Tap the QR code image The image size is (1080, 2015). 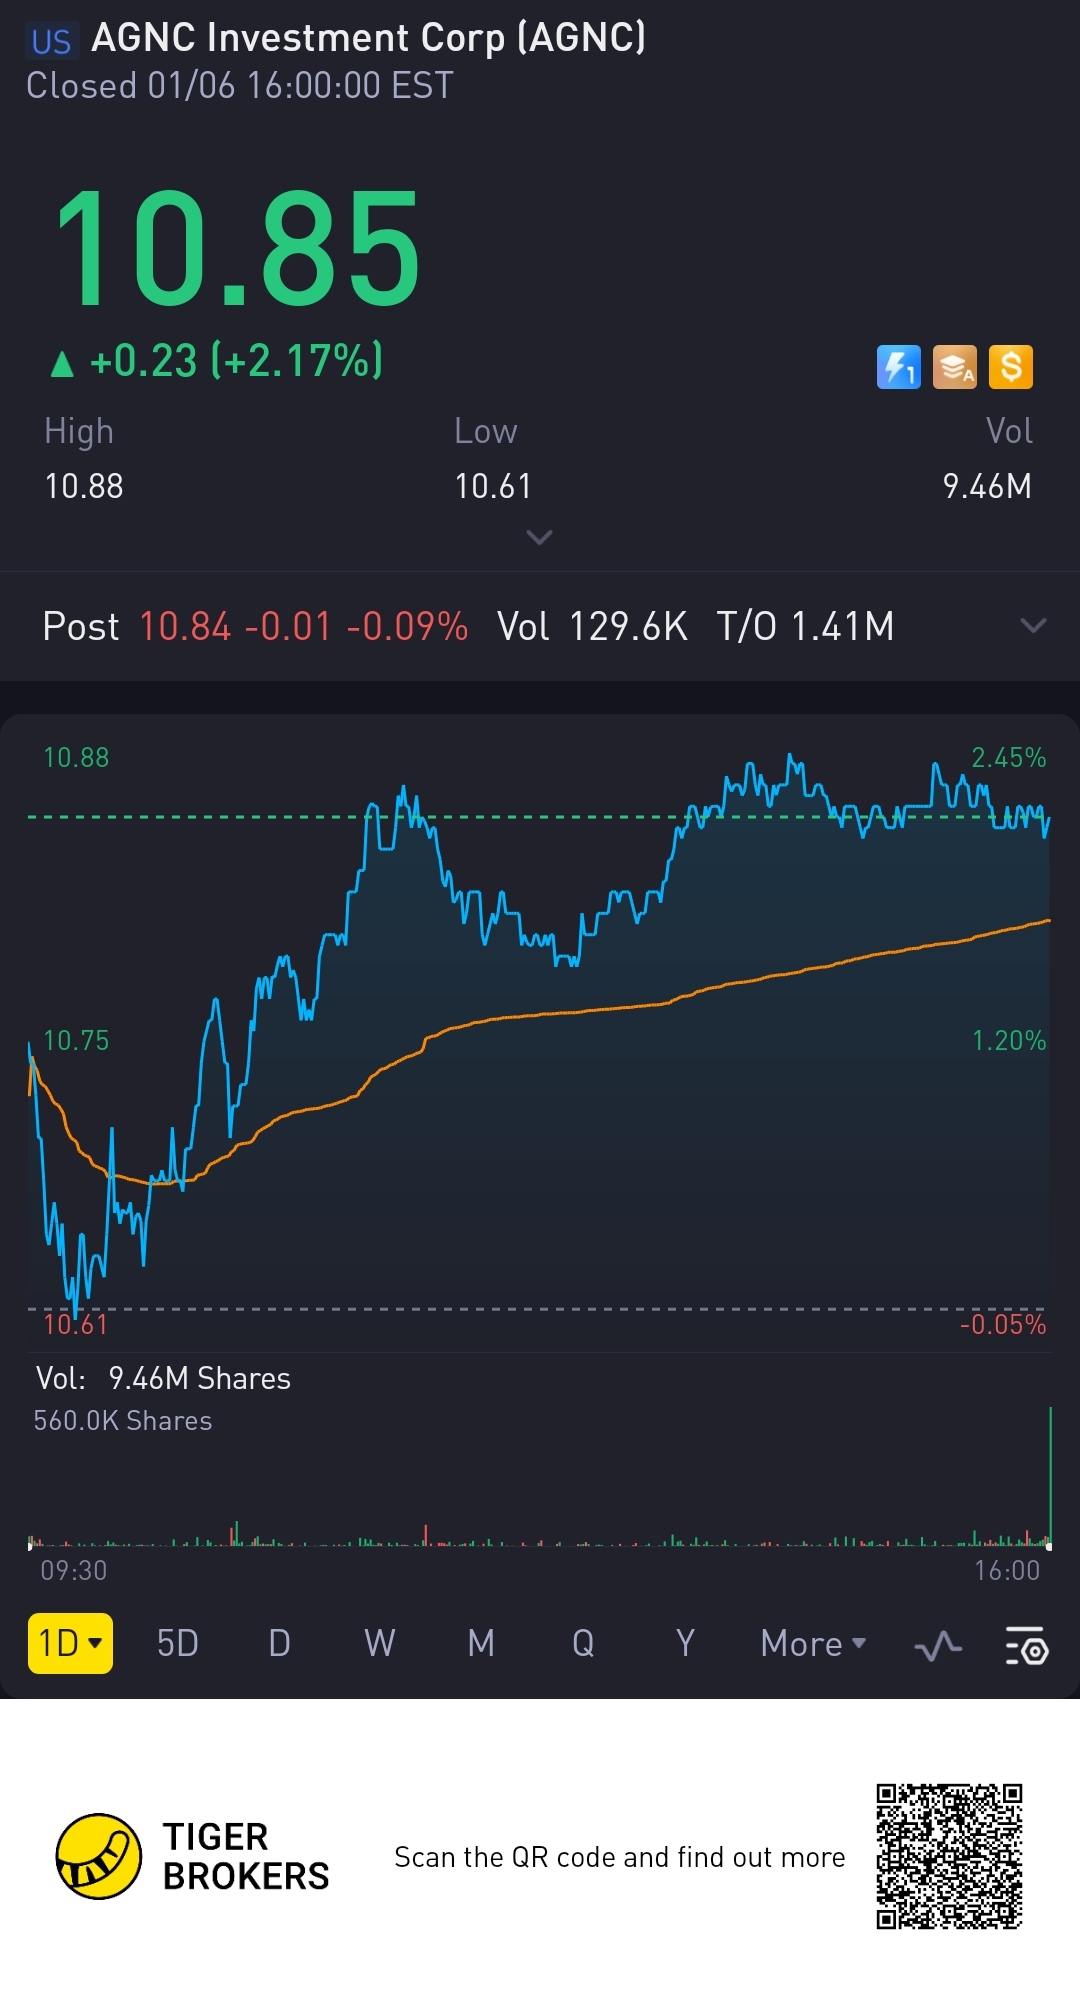coord(949,1856)
